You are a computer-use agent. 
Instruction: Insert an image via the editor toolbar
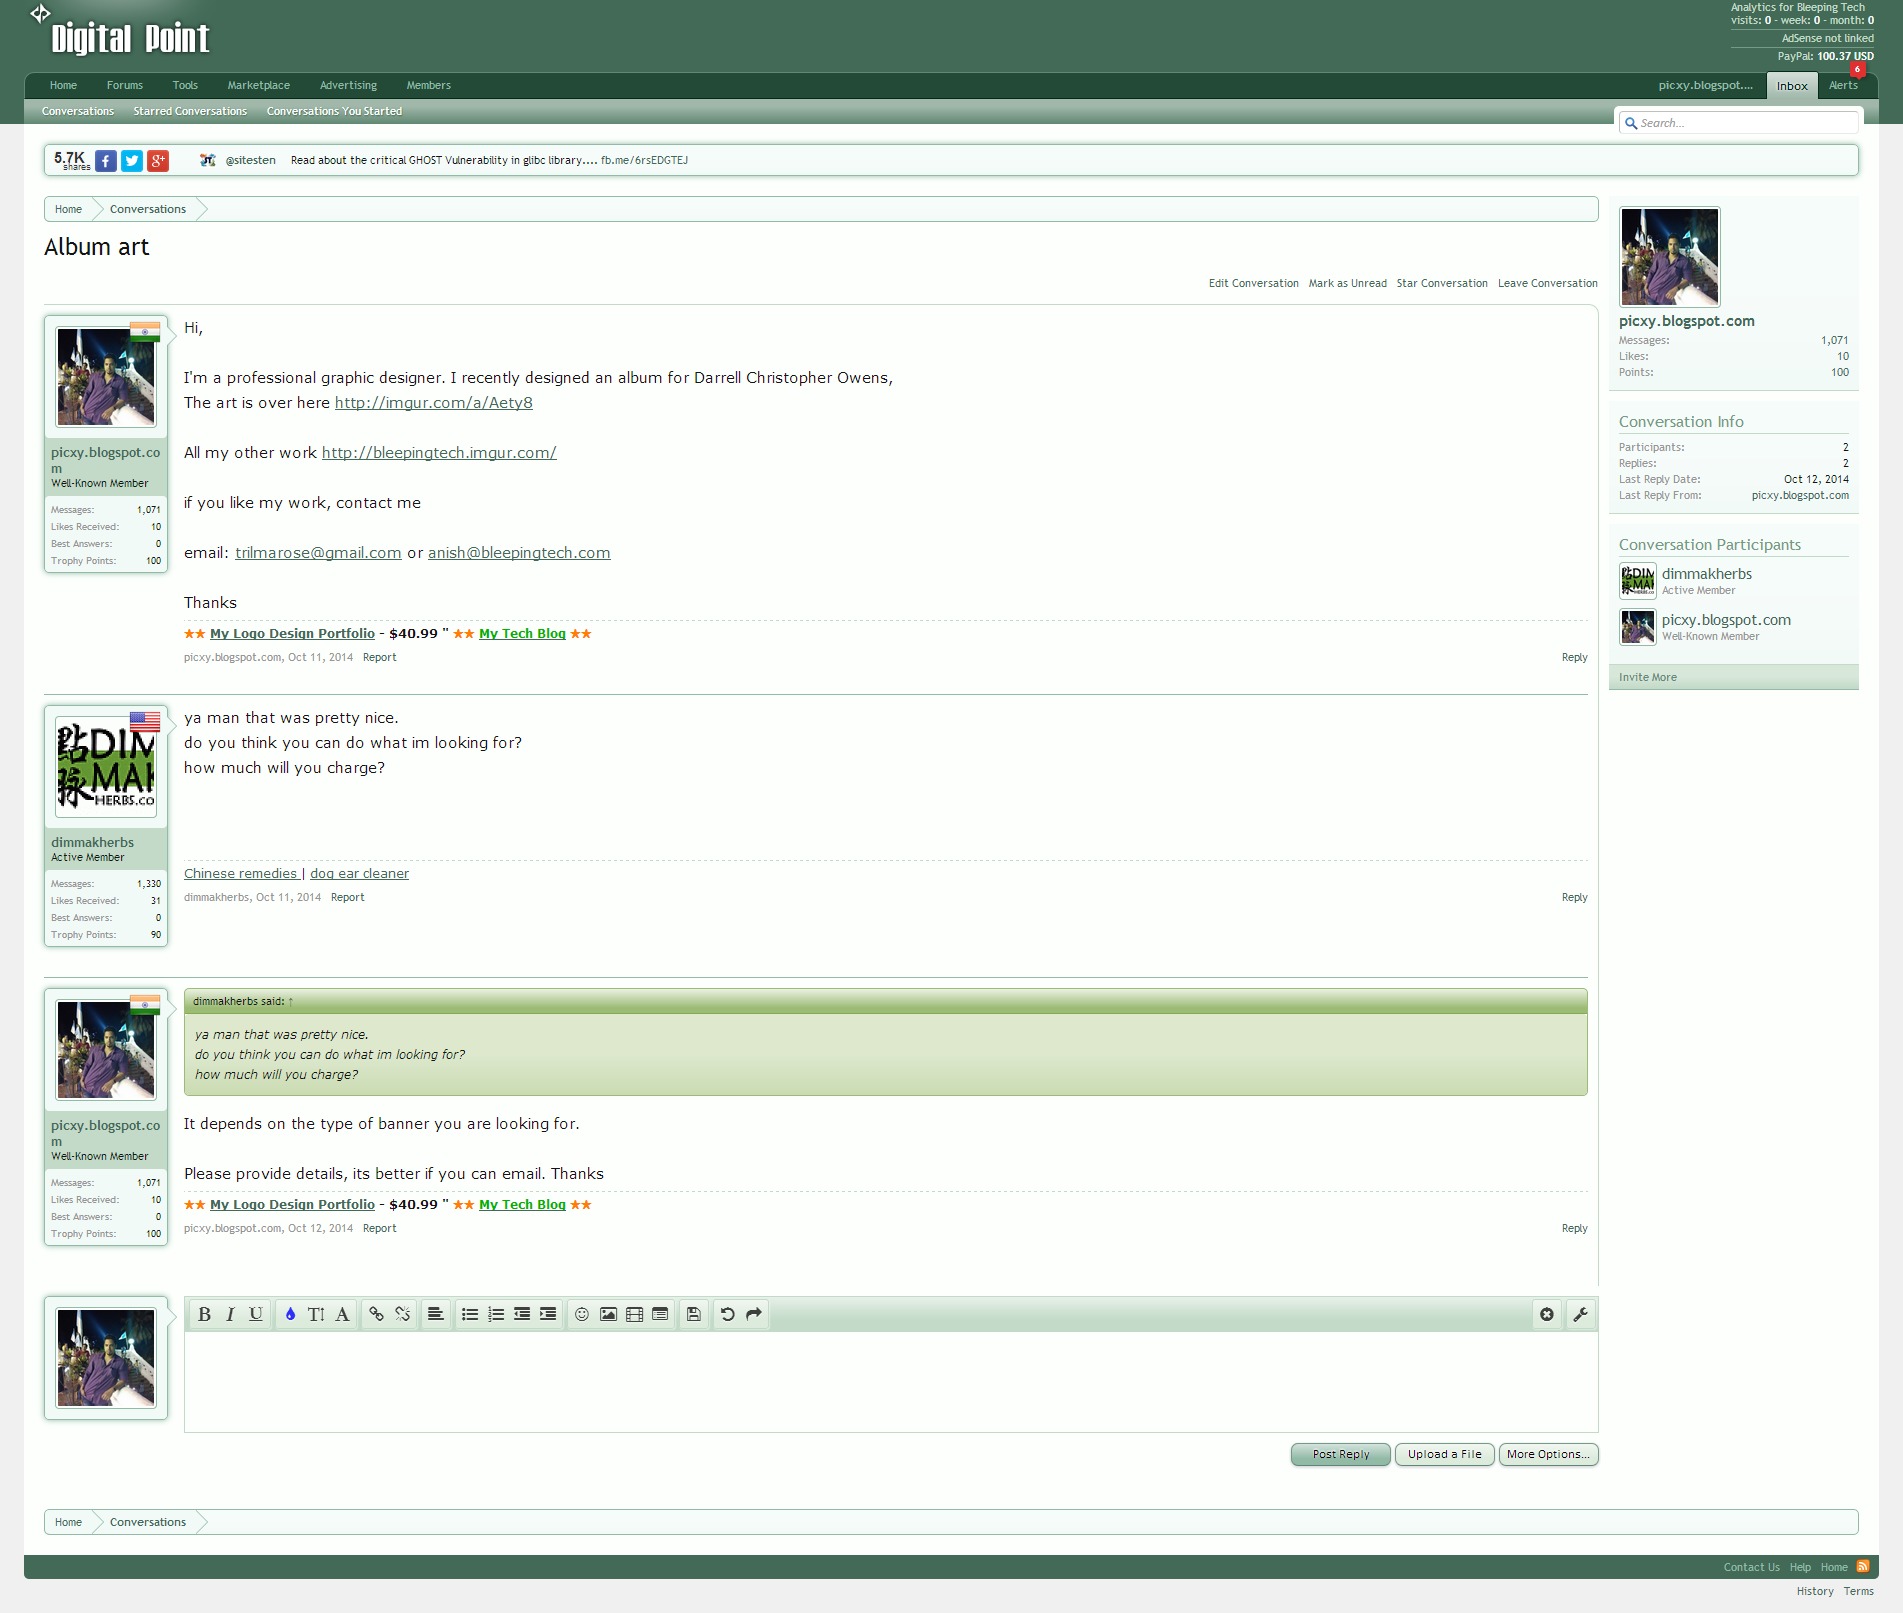tap(608, 1314)
